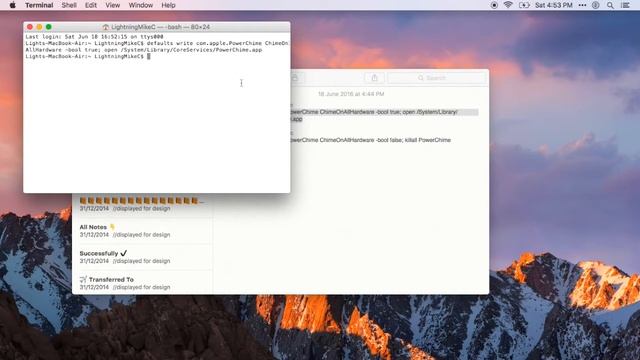Open the Window menu
The image size is (640, 360).
pos(141,5)
